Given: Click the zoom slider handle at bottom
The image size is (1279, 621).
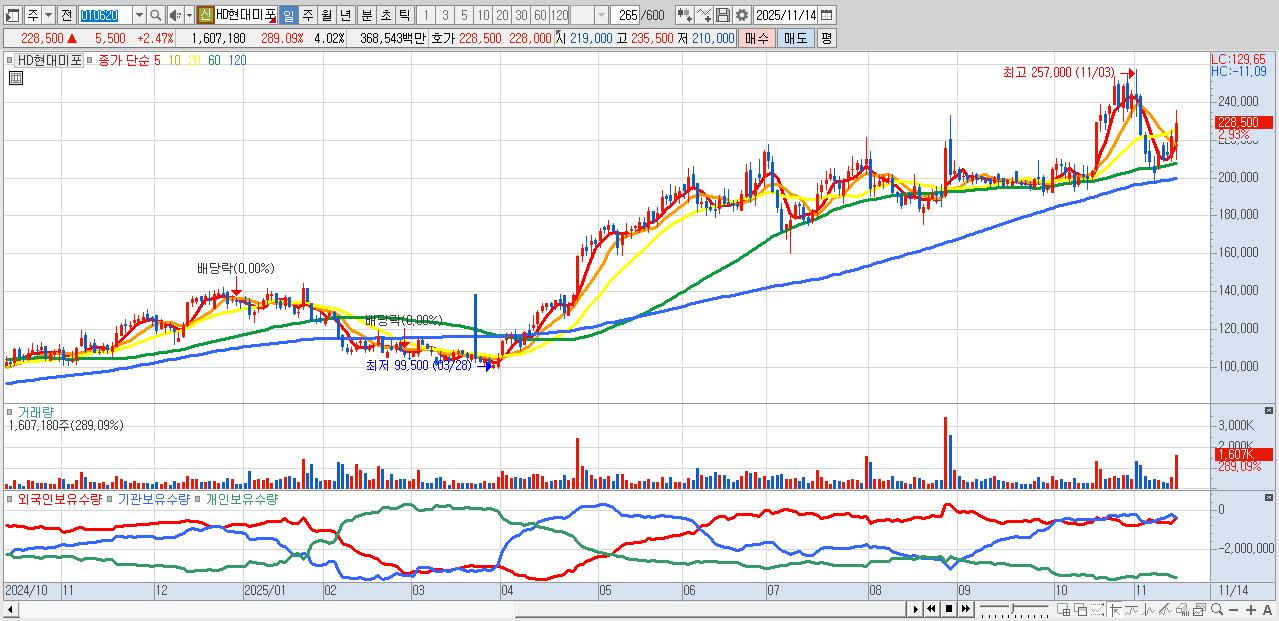Looking at the screenshot, I should (1013, 608).
